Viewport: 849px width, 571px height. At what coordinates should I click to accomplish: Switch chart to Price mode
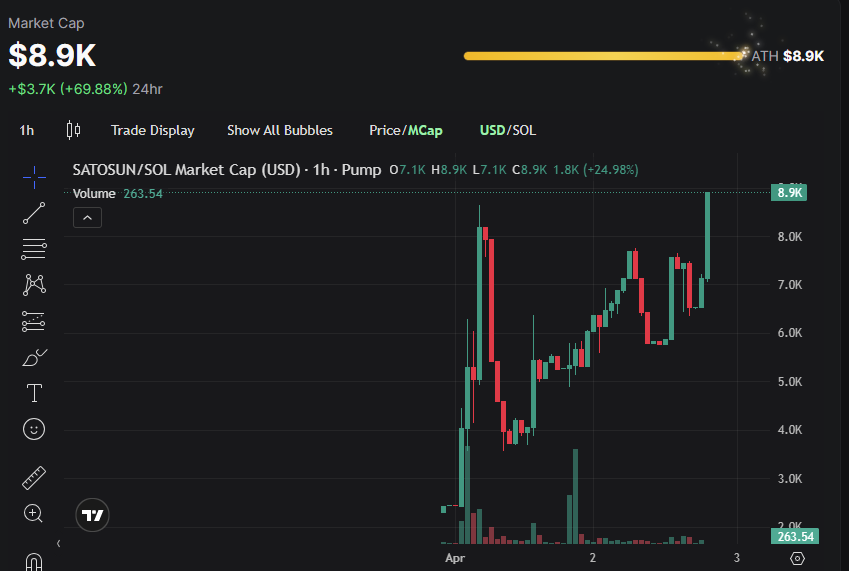coord(385,130)
